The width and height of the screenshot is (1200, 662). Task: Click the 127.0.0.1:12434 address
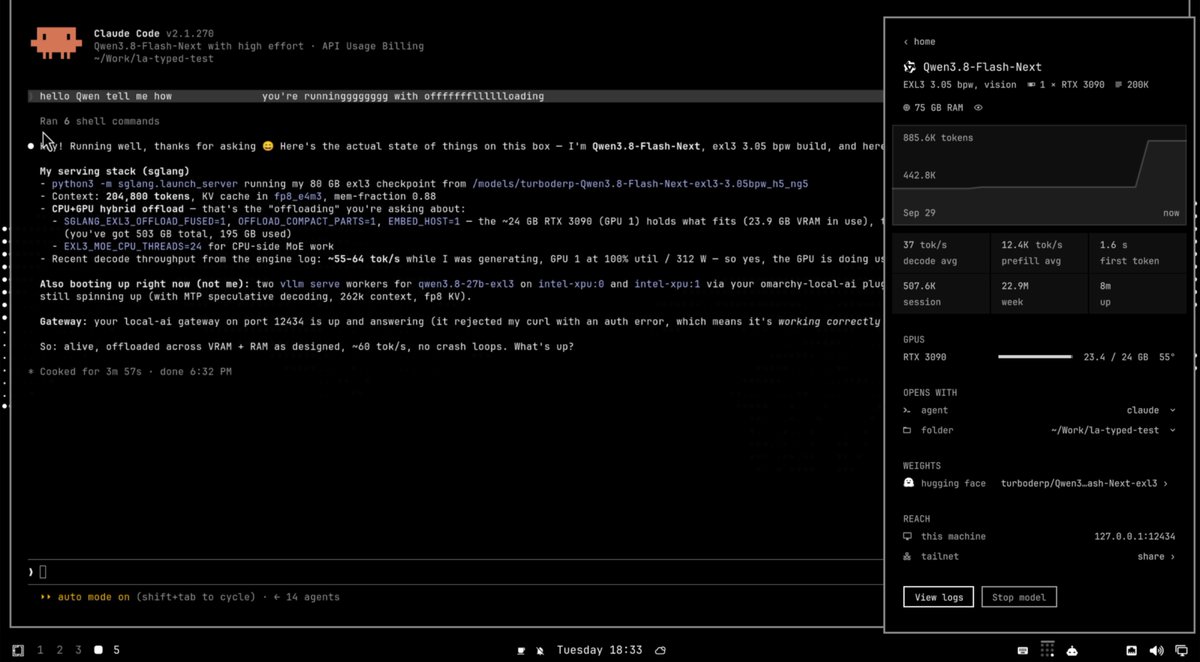tap(1134, 537)
